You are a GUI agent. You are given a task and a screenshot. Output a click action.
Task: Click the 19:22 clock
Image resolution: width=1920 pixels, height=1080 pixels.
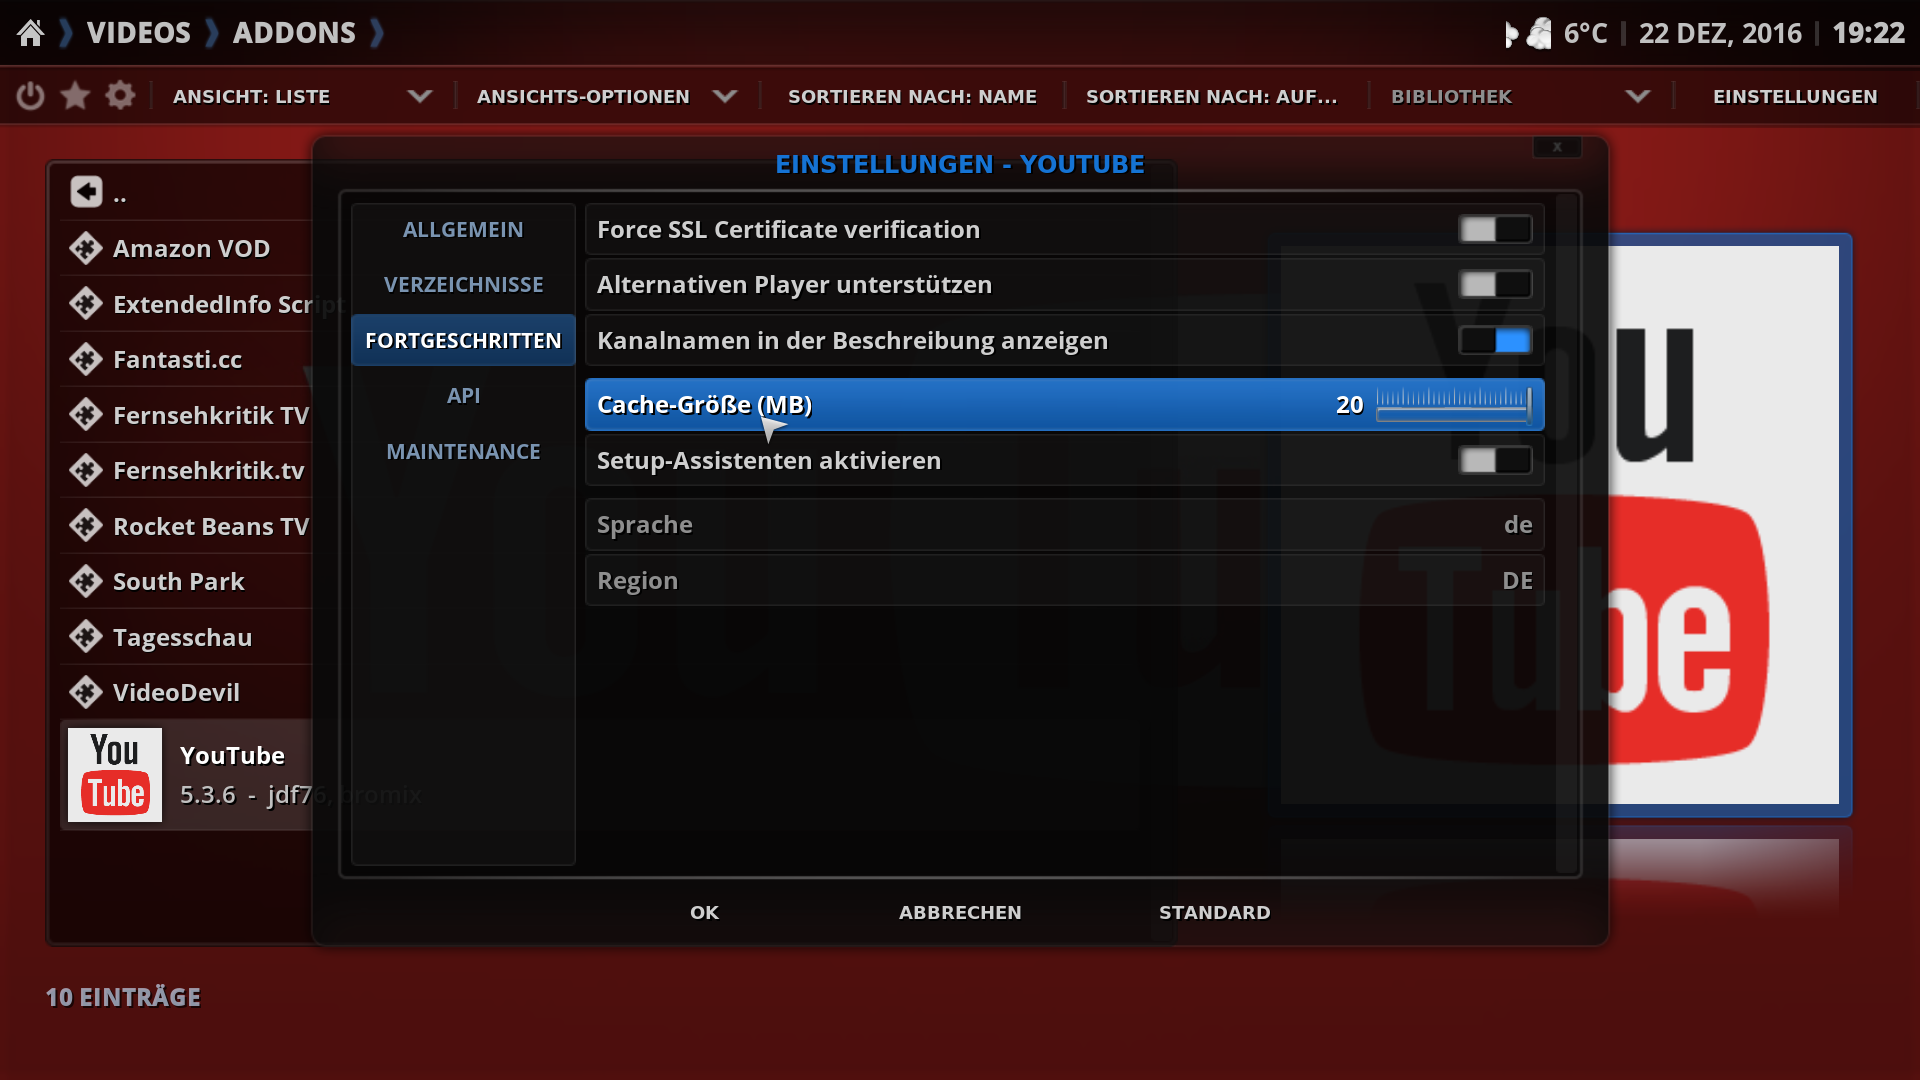1868,33
